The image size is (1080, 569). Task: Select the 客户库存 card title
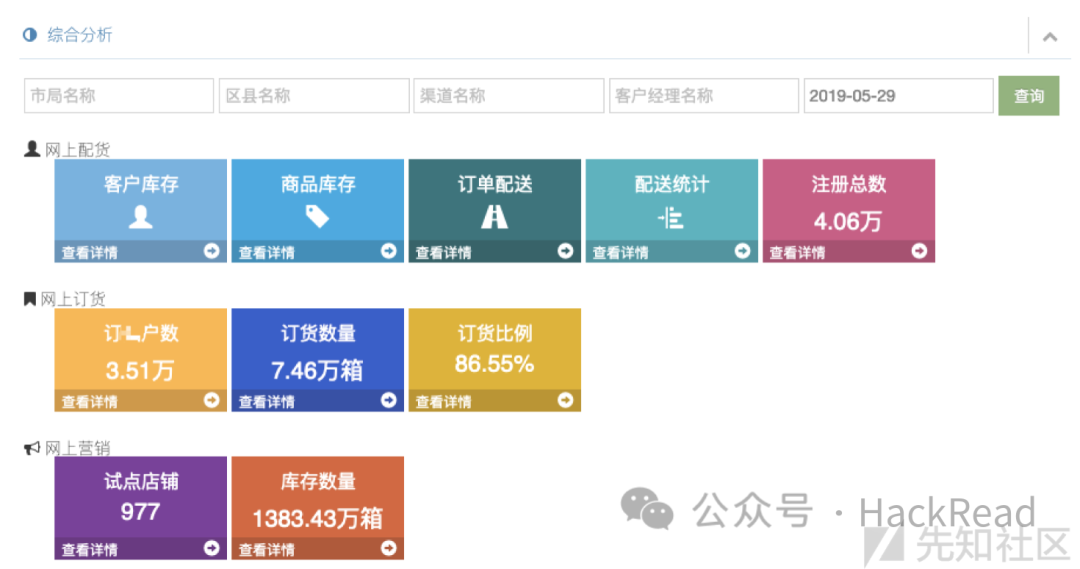click(141, 184)
